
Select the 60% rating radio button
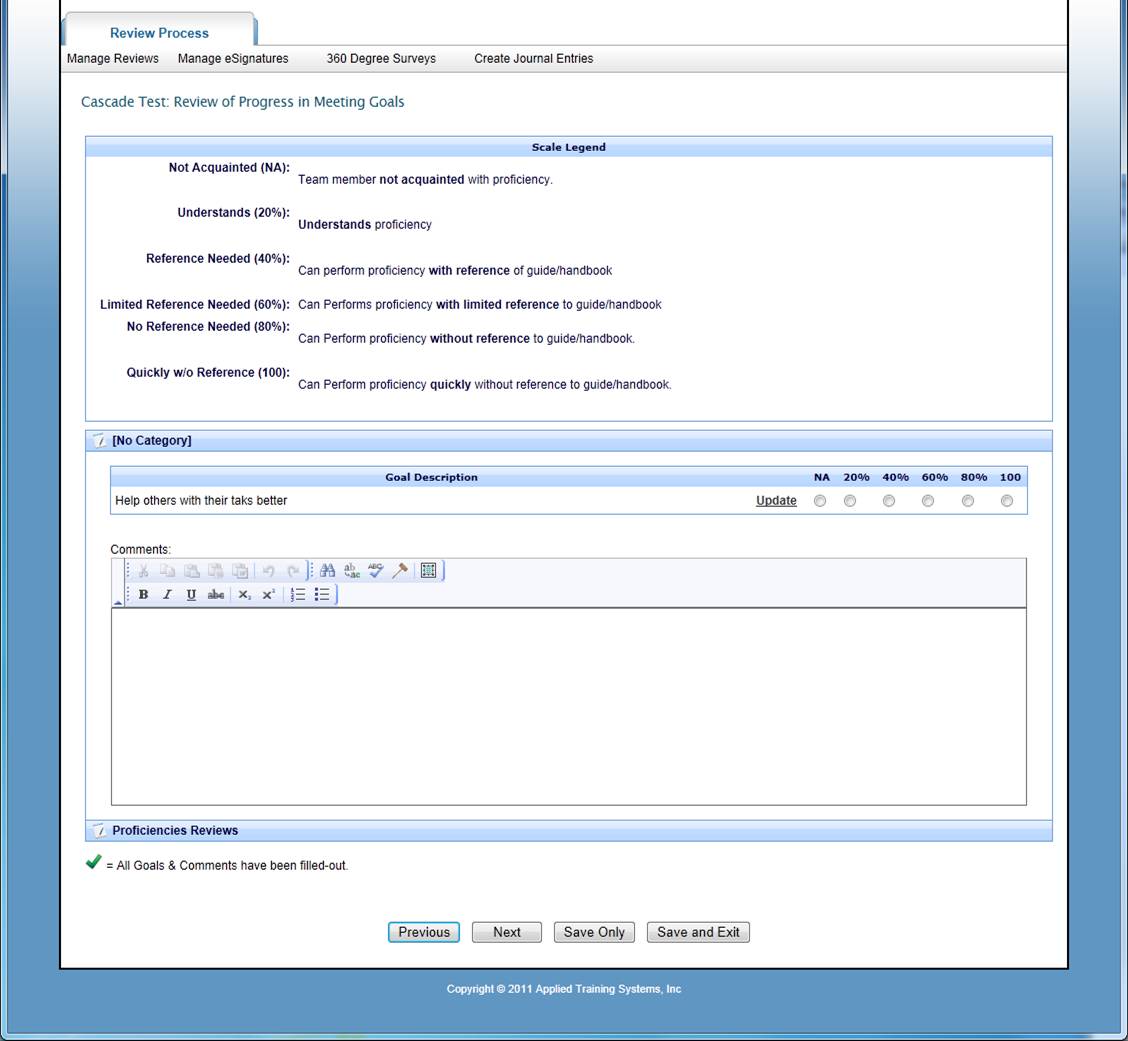928,501
